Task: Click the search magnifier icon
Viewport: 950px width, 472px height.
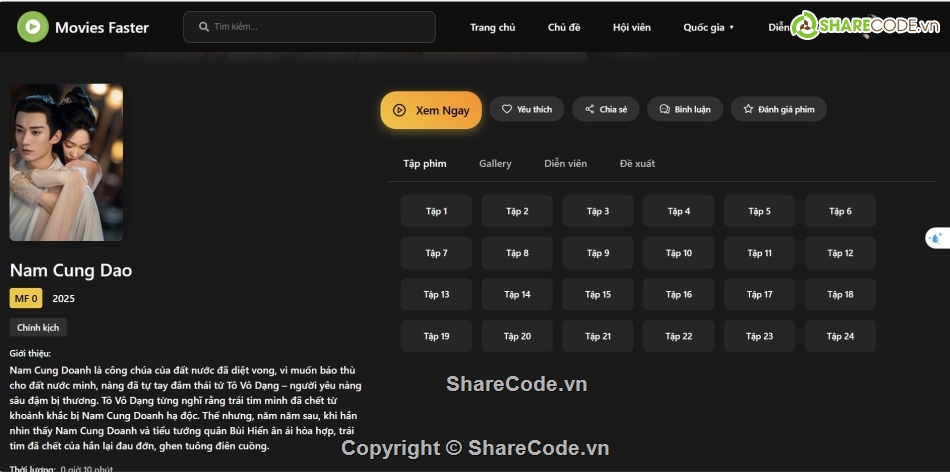Action: coord(204,27)
